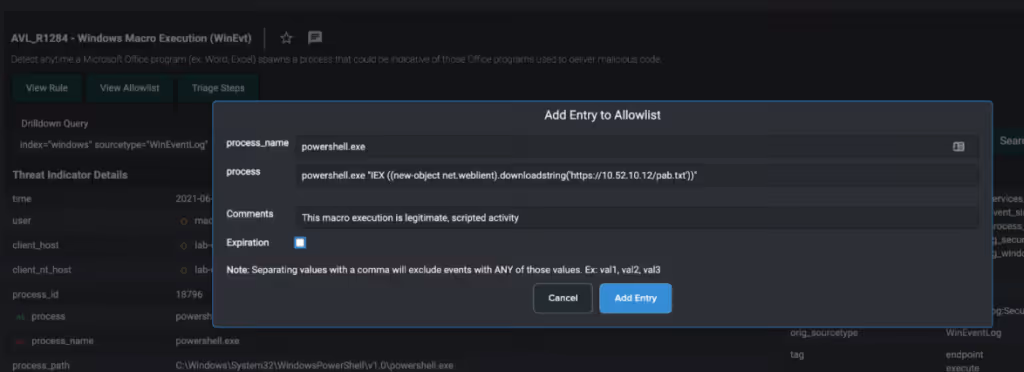Click the C:\Windows\System32 process_path value

click(x=314, y=365)
